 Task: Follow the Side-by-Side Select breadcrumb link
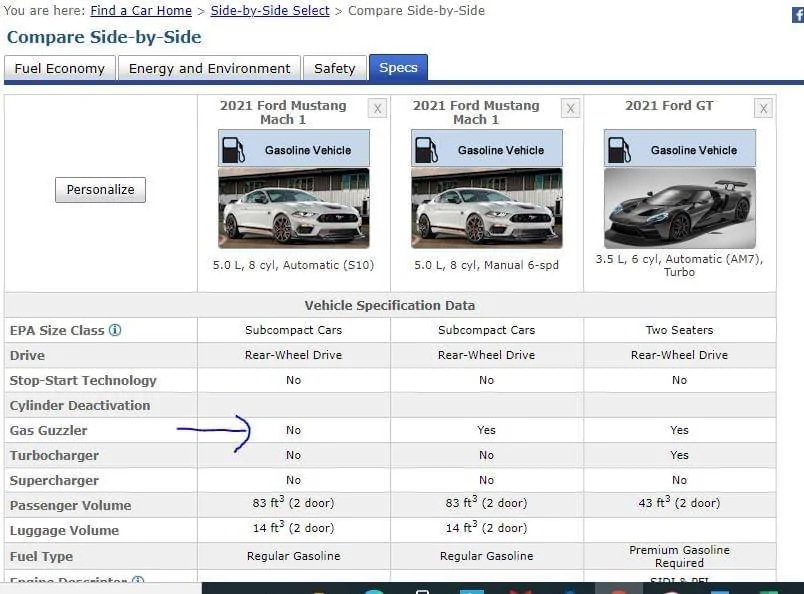pos(270,11)
